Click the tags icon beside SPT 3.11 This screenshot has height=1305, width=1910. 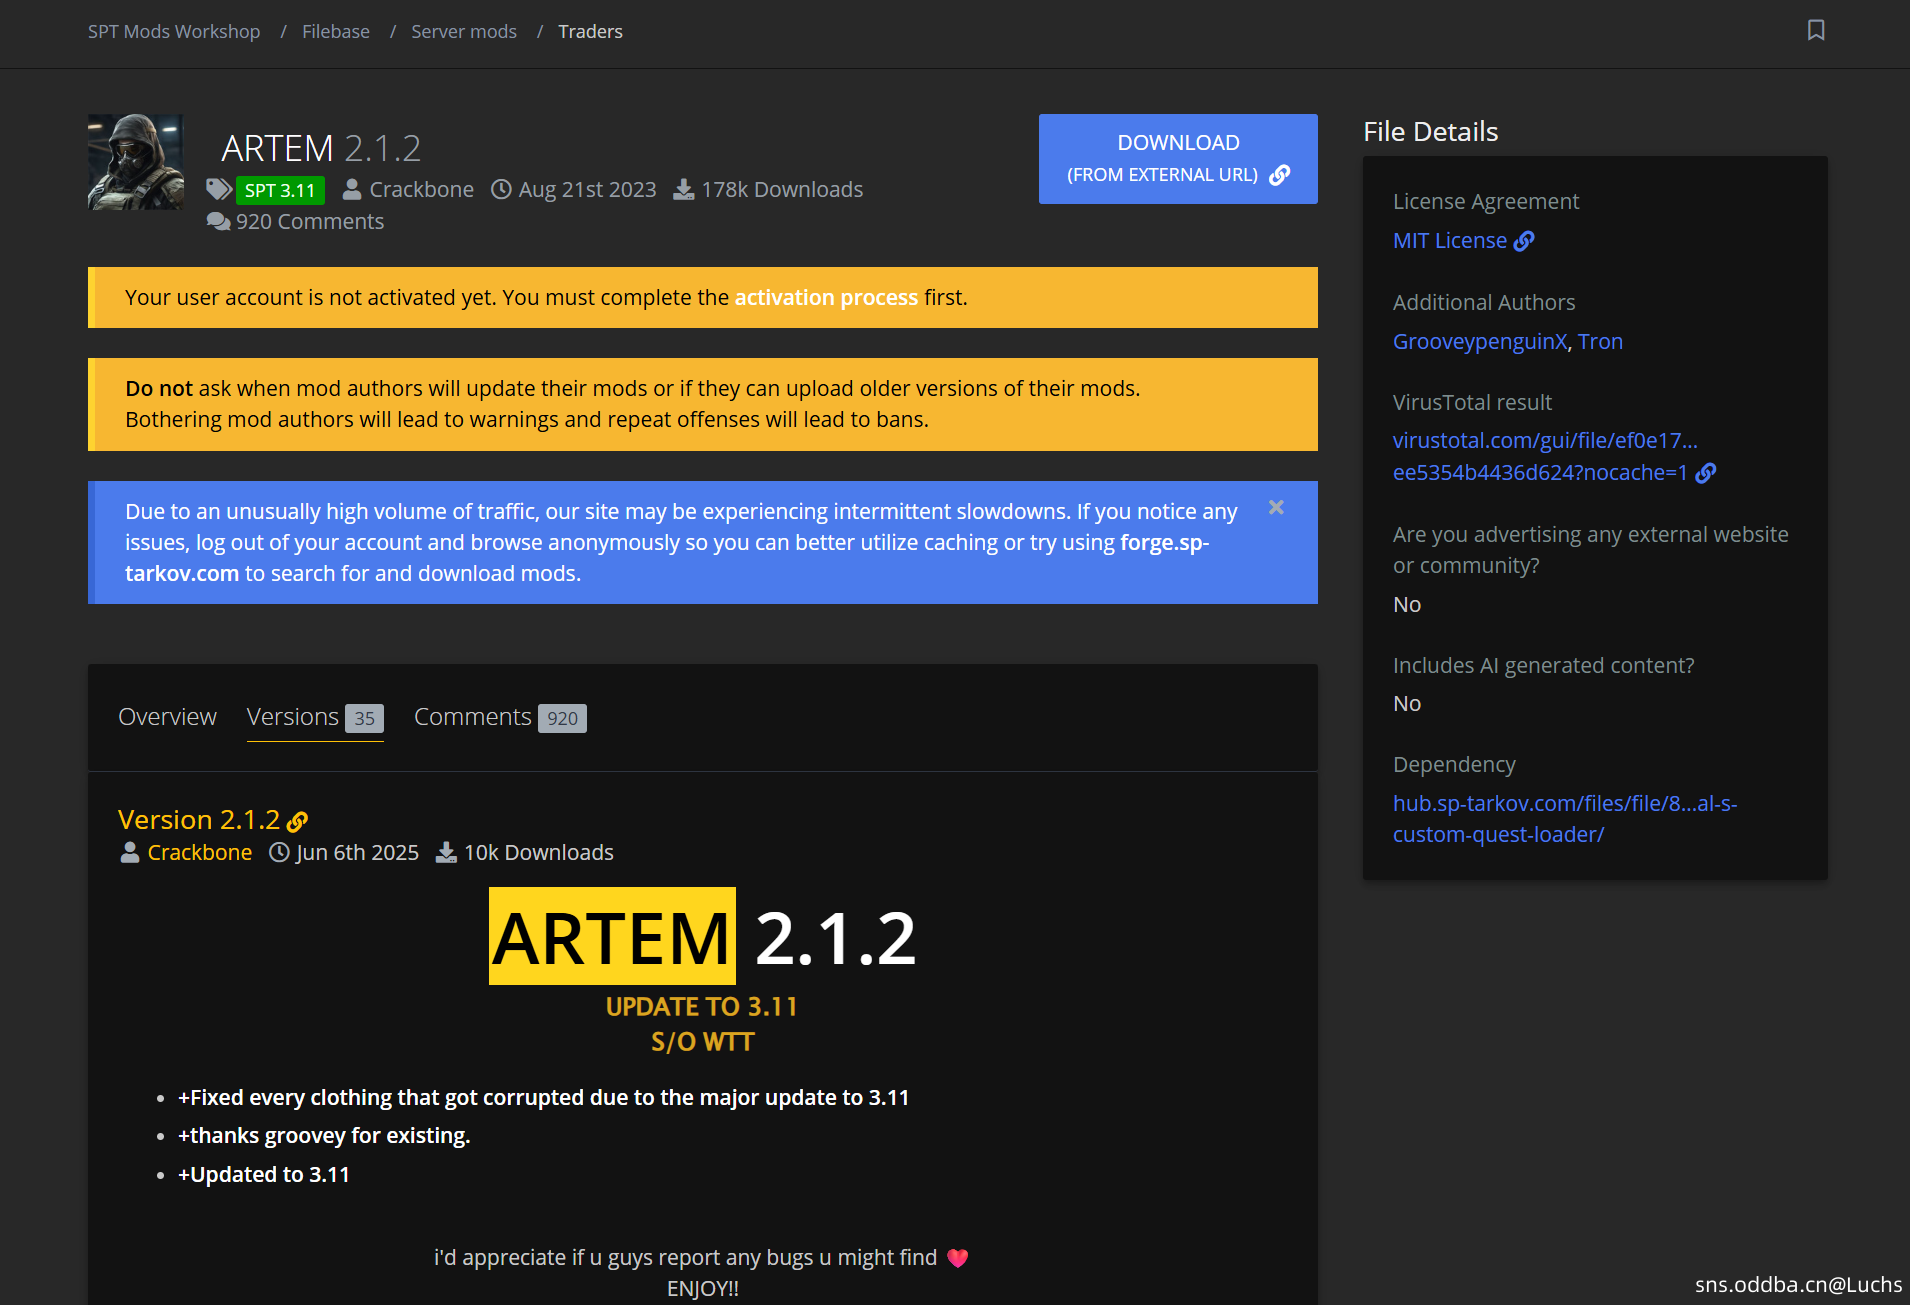(218, 189)
